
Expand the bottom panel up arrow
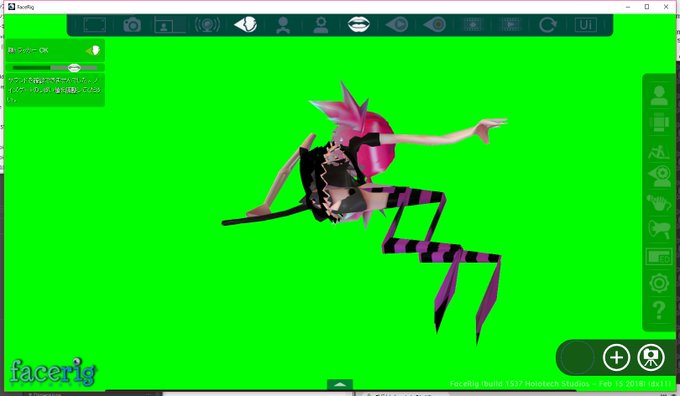(x=340, y=384)
